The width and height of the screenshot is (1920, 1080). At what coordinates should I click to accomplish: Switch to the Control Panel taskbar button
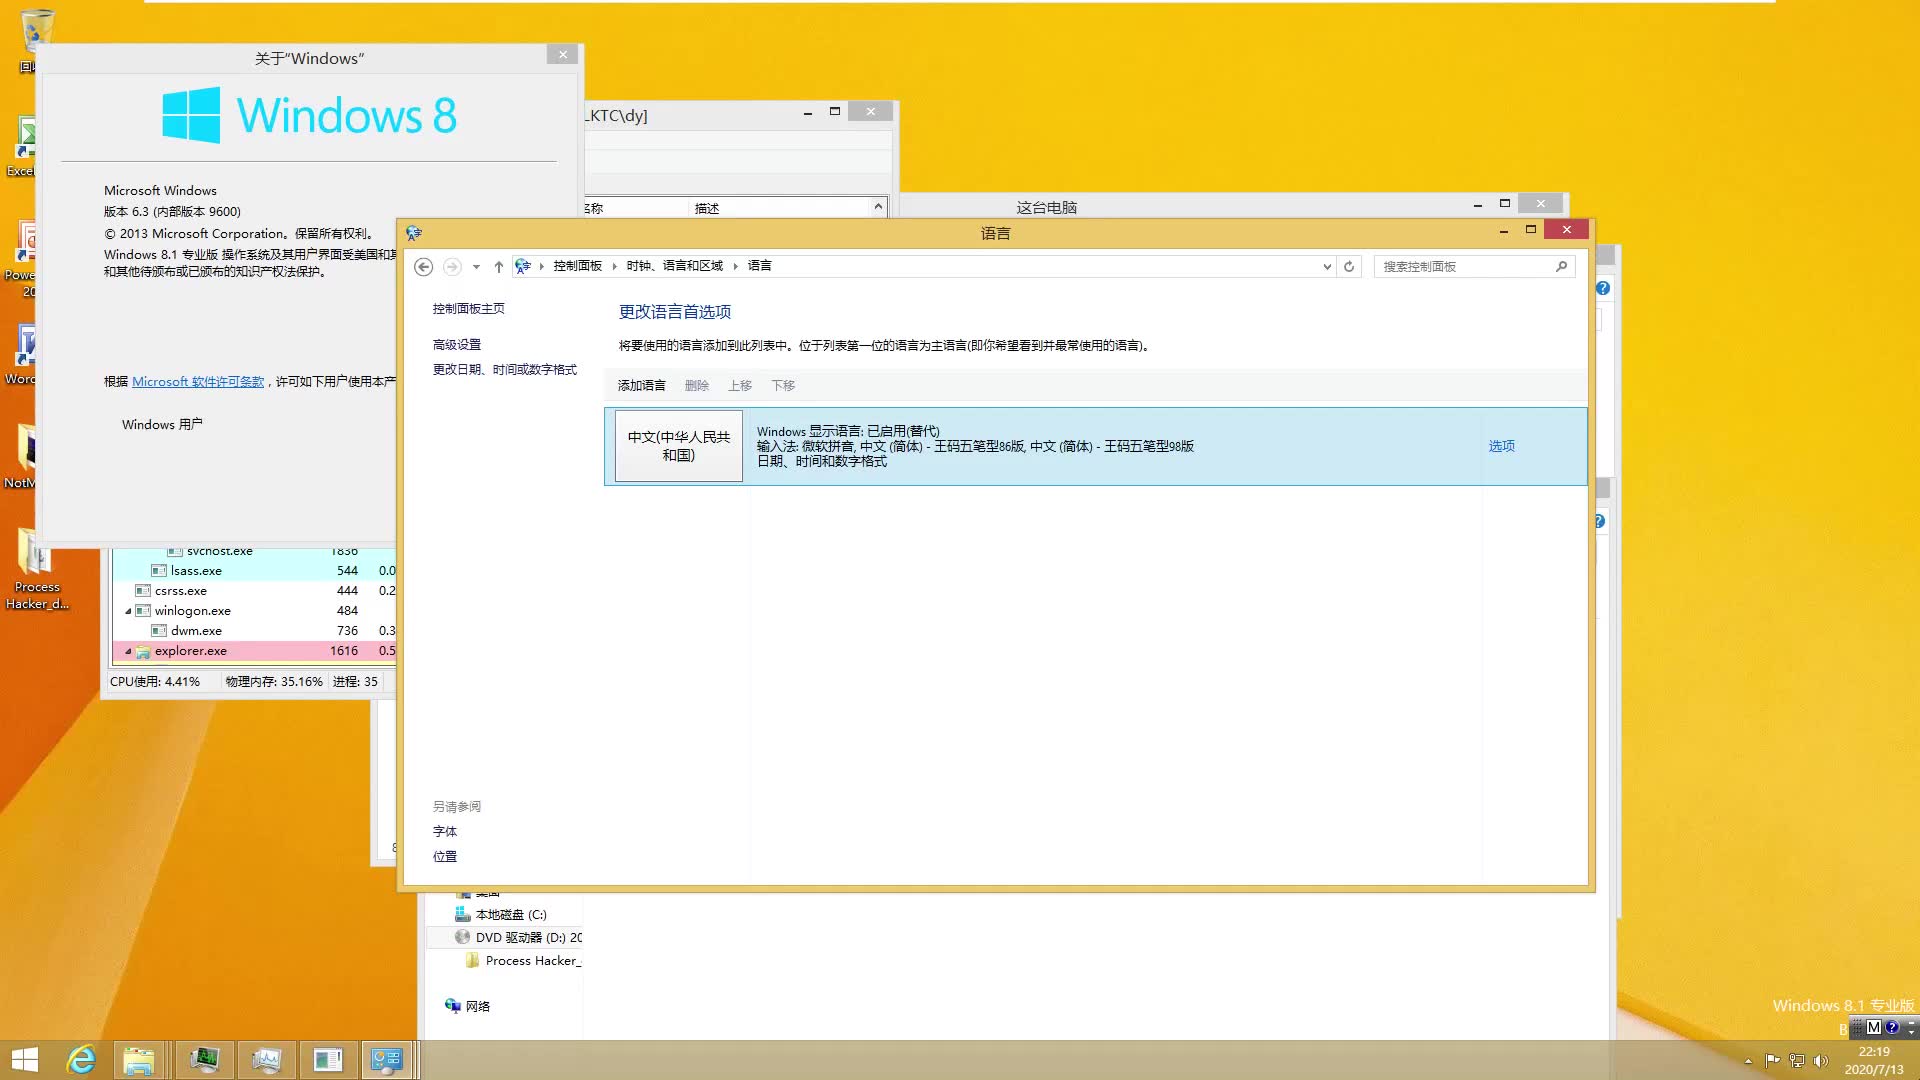click(x=387, y=1060)
